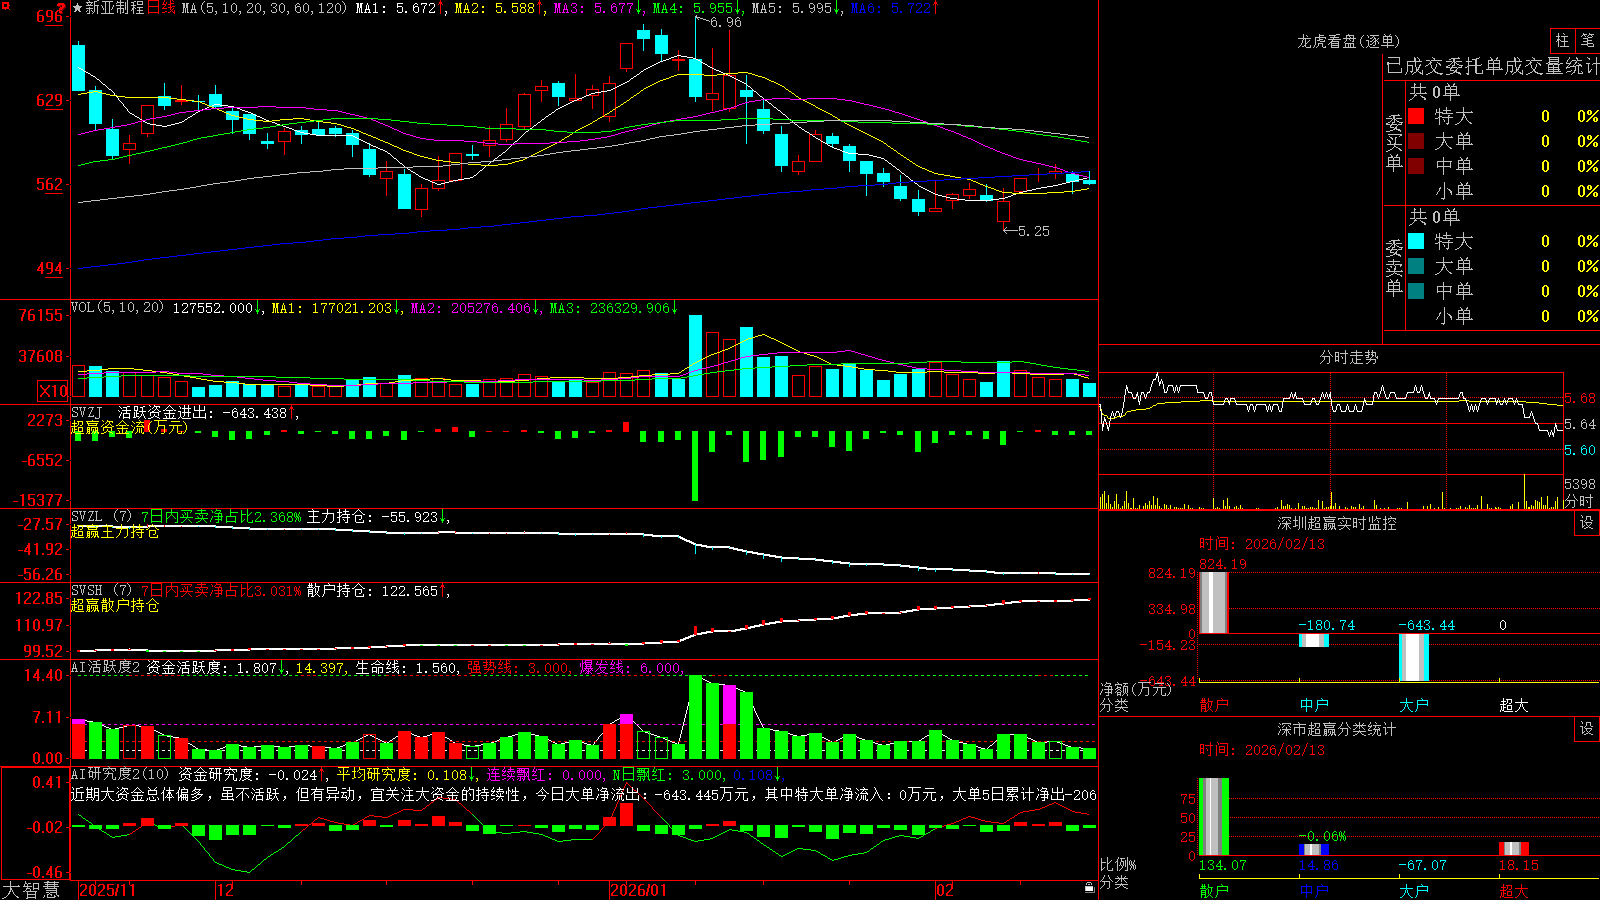1600x900 pixels.
Task: Select the 2026/01 timeline marker
Action: (639, 890)
